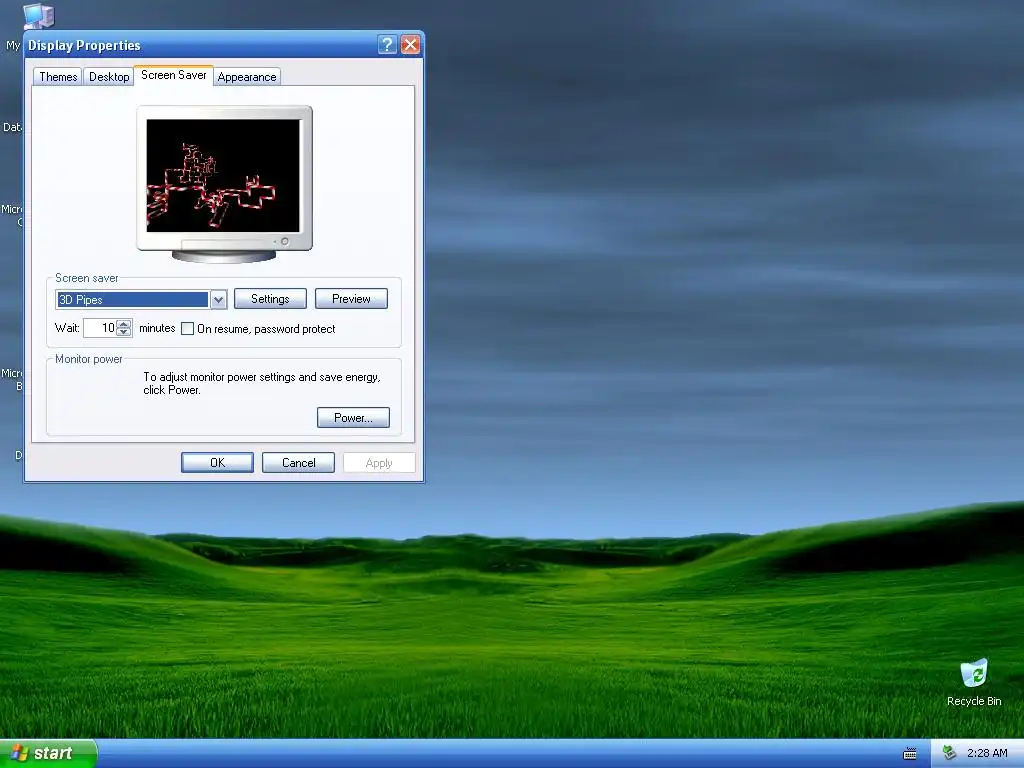1024x768 pixels.
Task: Open the Power... settings button
Action: click(x=353, y=417)
